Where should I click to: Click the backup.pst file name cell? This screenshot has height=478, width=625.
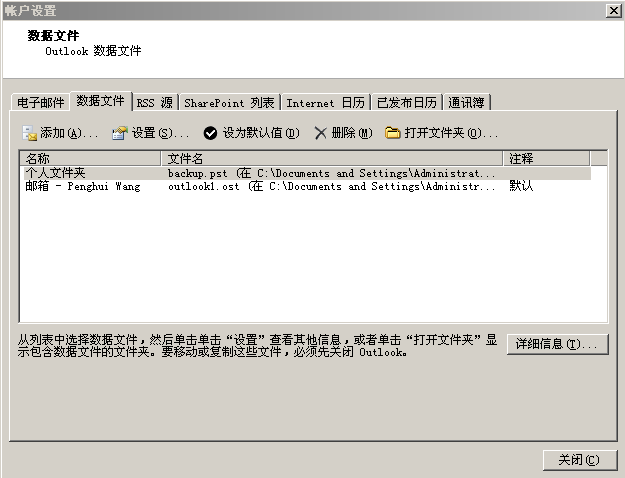coord(332,173)
